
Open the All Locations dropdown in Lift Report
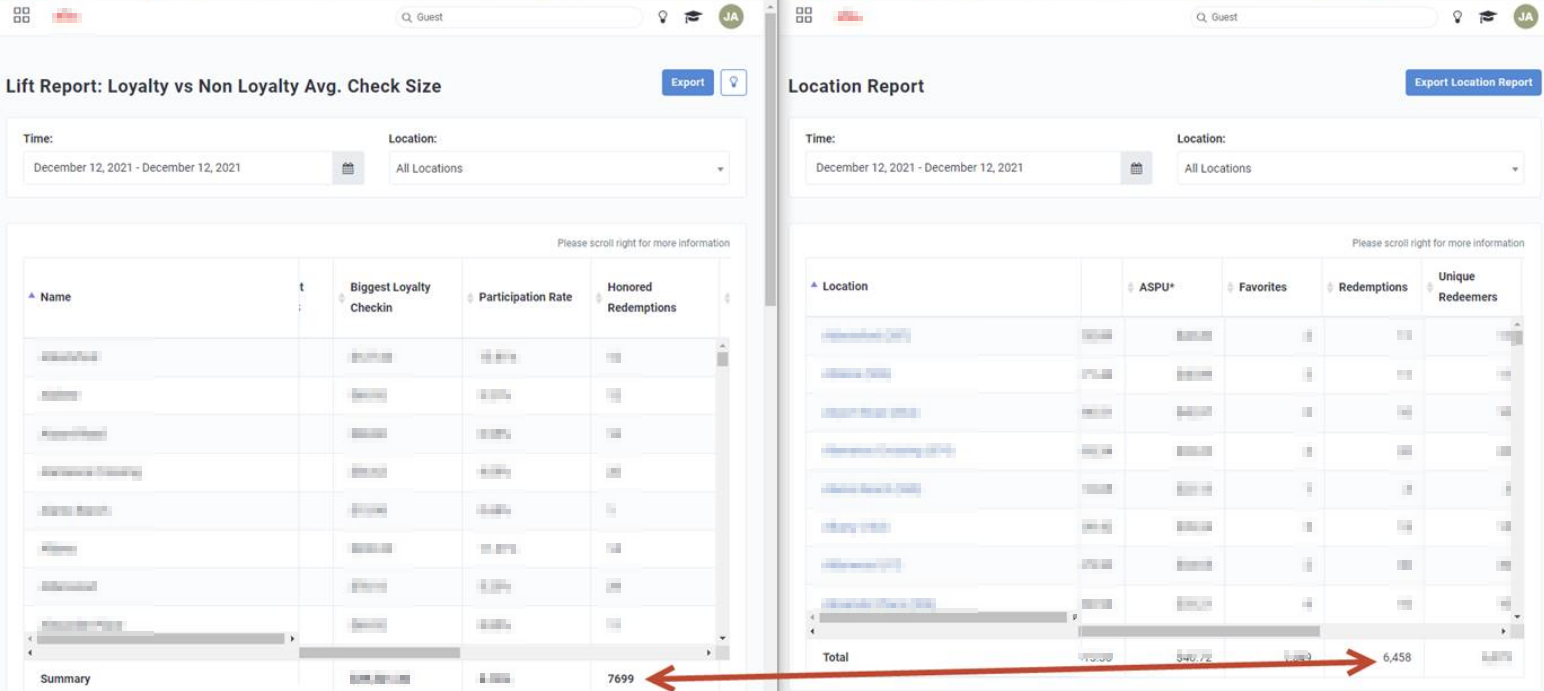click(558, 167)
